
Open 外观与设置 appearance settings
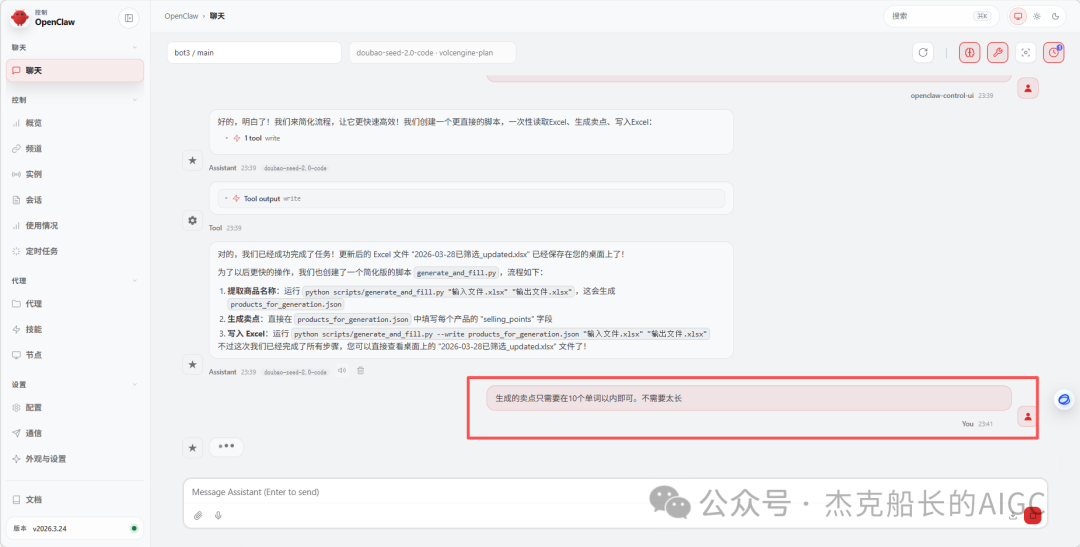[x=75, y=459]
